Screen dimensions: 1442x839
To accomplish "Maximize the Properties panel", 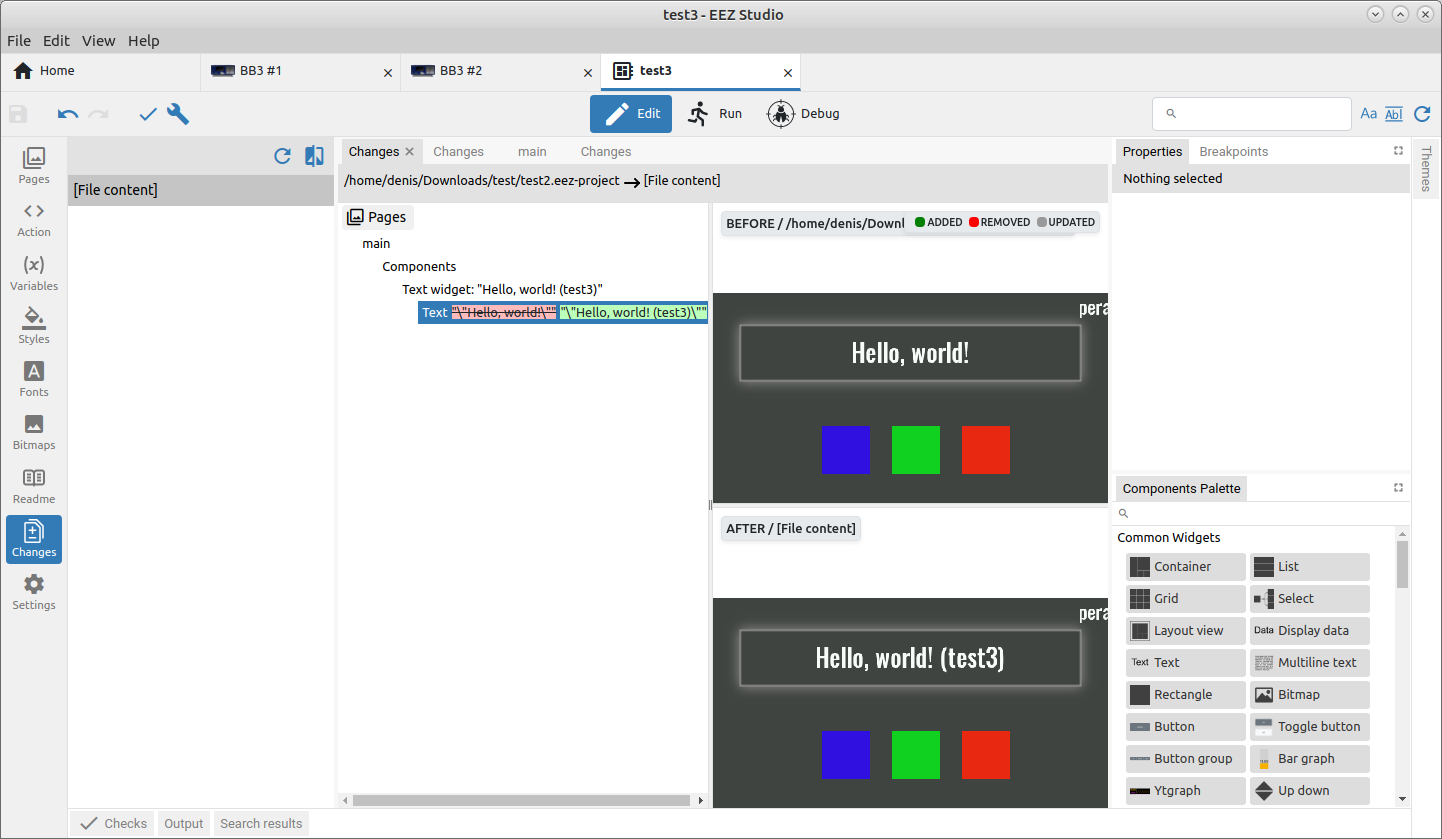I will tap(1398, 151).
